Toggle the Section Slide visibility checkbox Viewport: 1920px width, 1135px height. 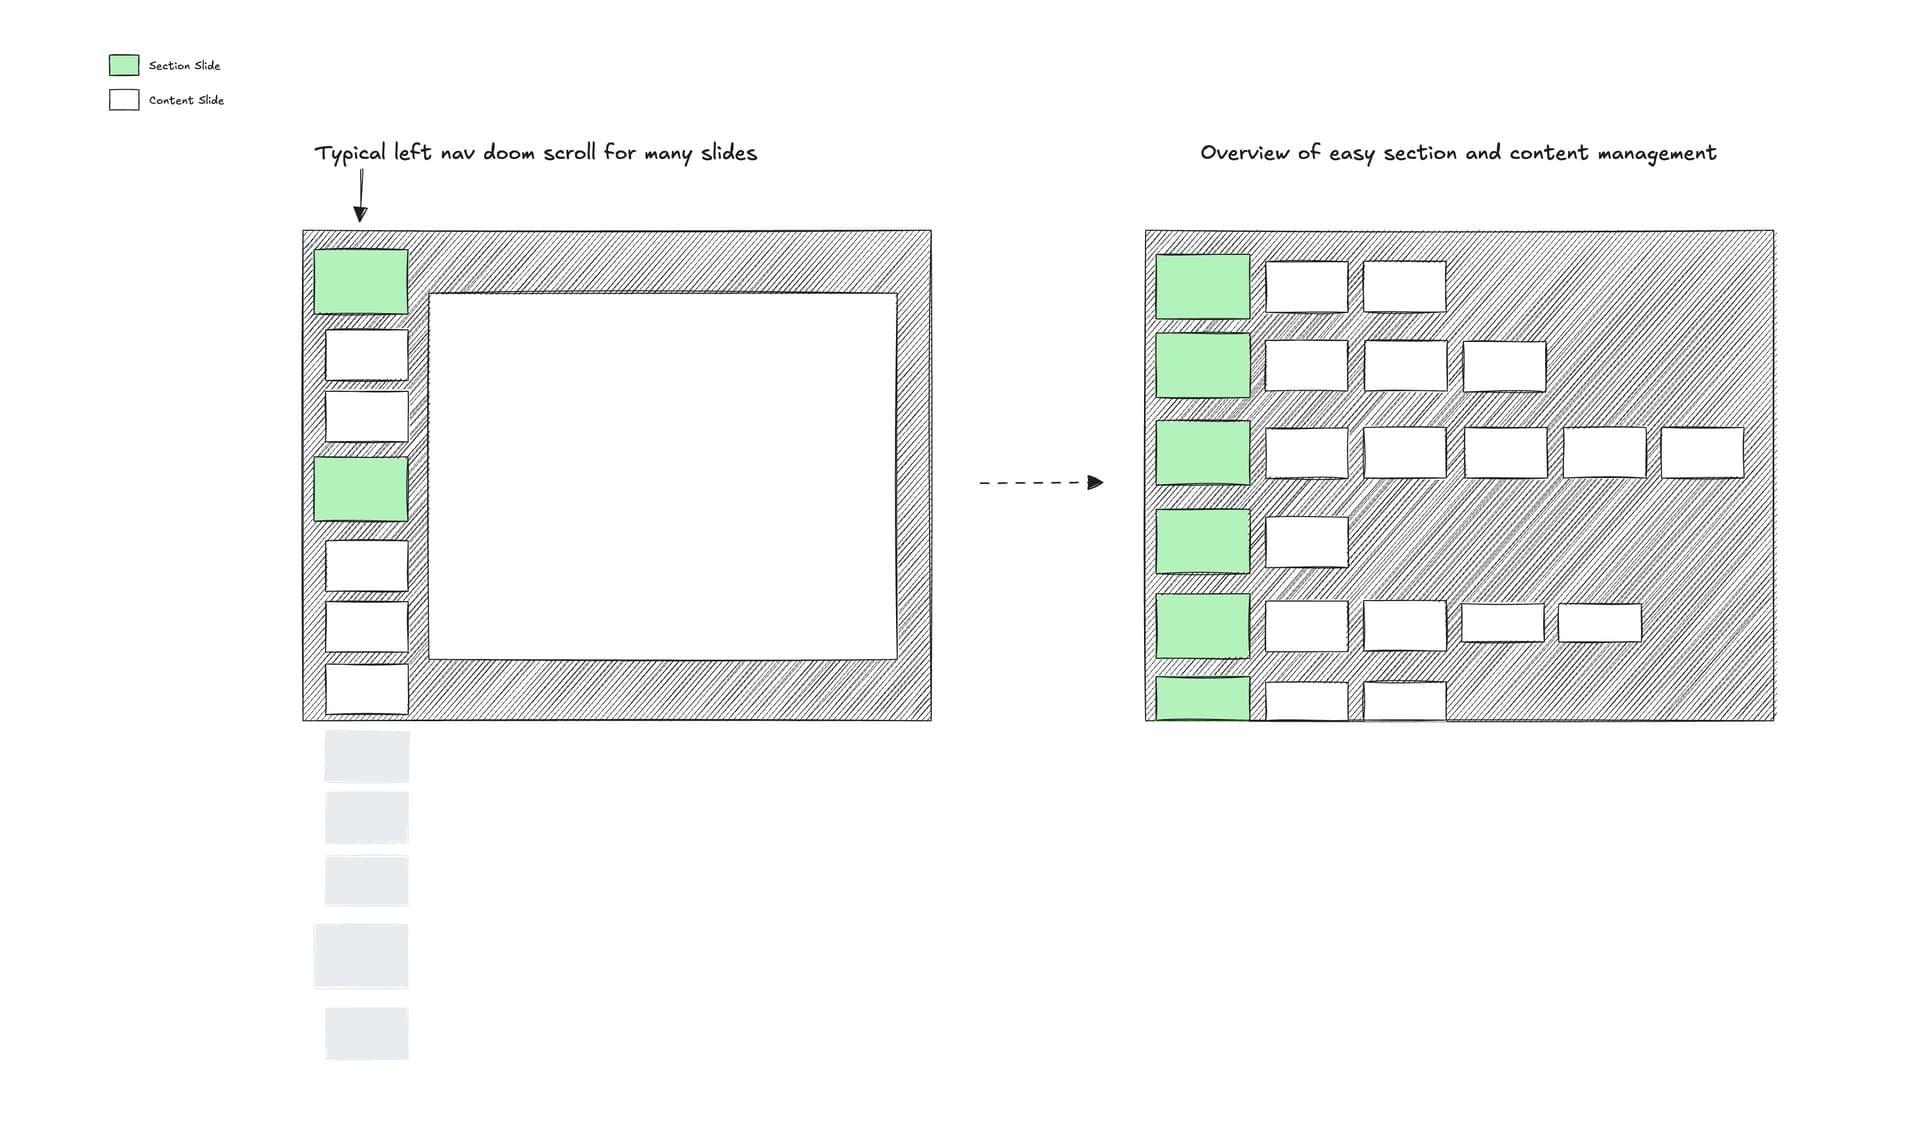tap(124, 65)
